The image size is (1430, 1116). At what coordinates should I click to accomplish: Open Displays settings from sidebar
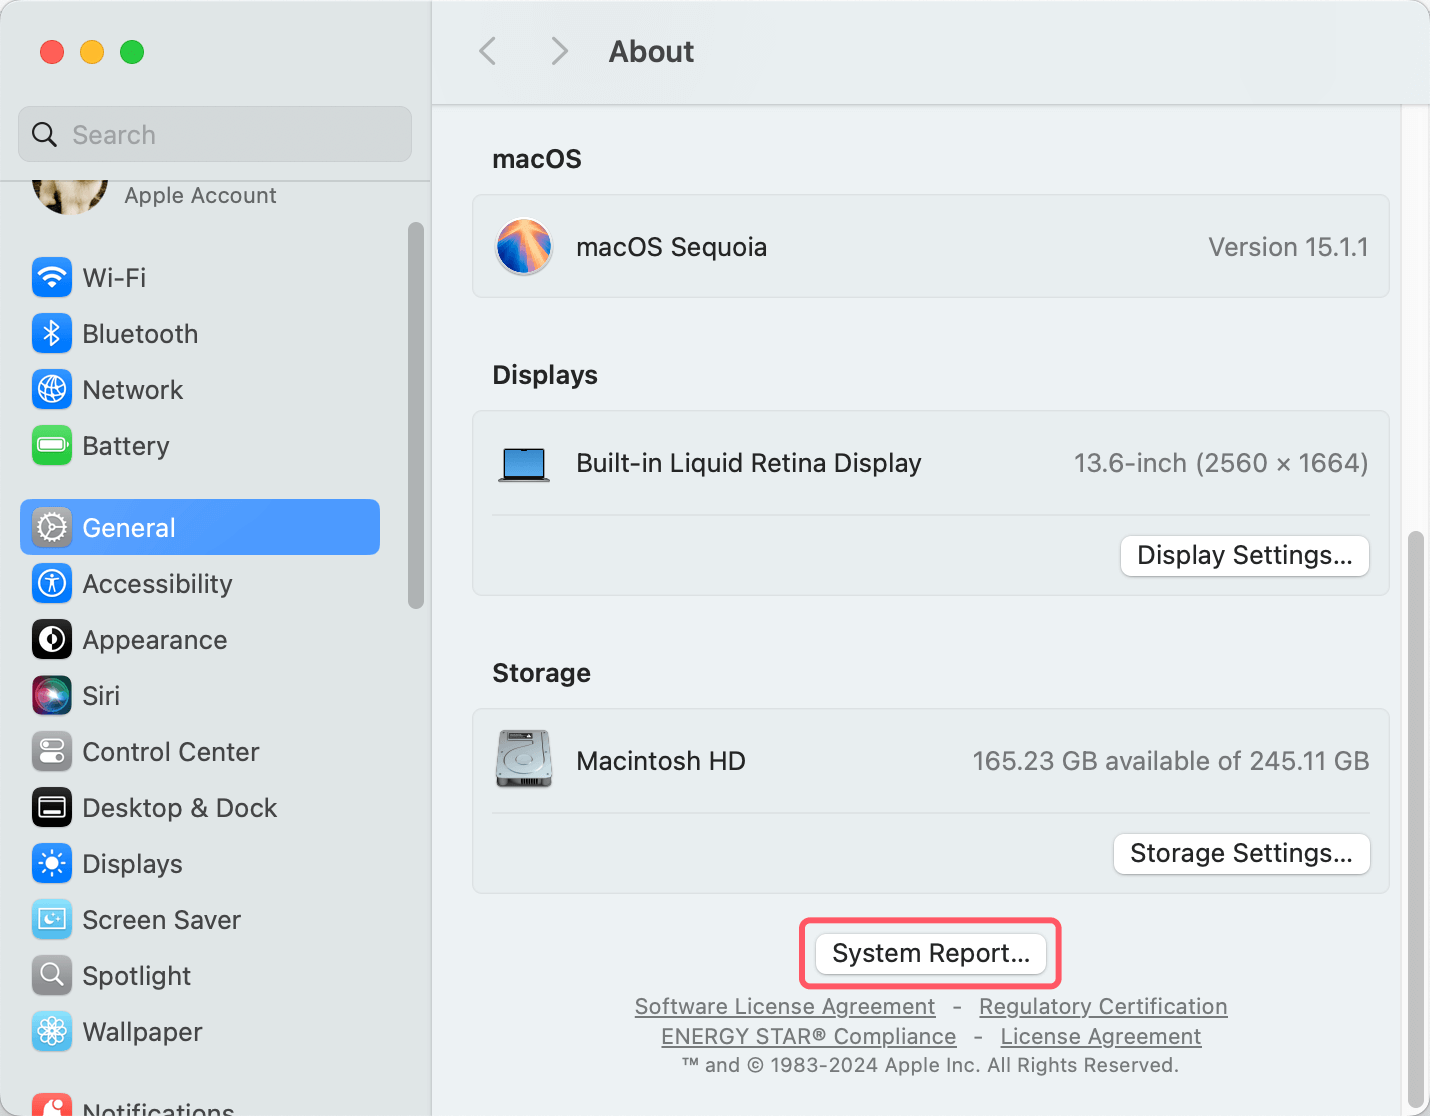(131, 863)
